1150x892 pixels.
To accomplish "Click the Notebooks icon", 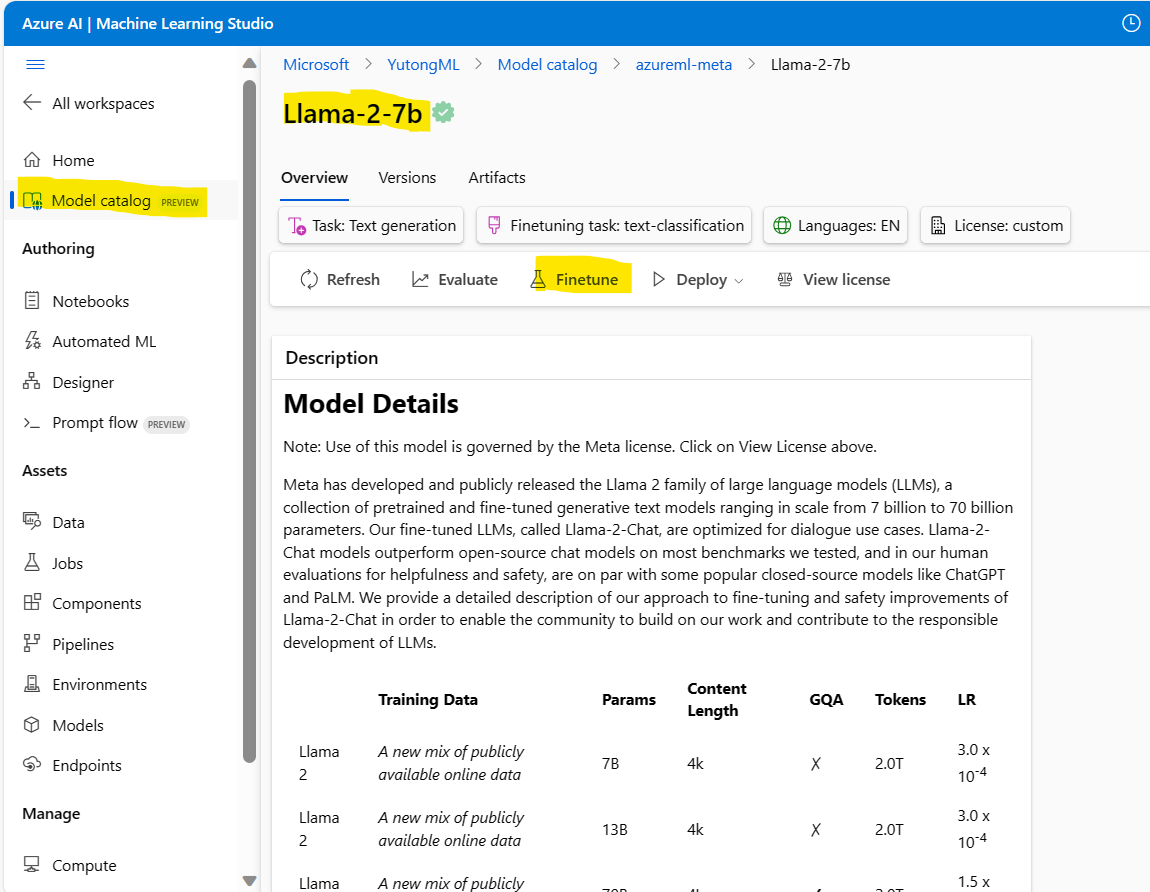I will pyautogui.click(x=32, y=301).
